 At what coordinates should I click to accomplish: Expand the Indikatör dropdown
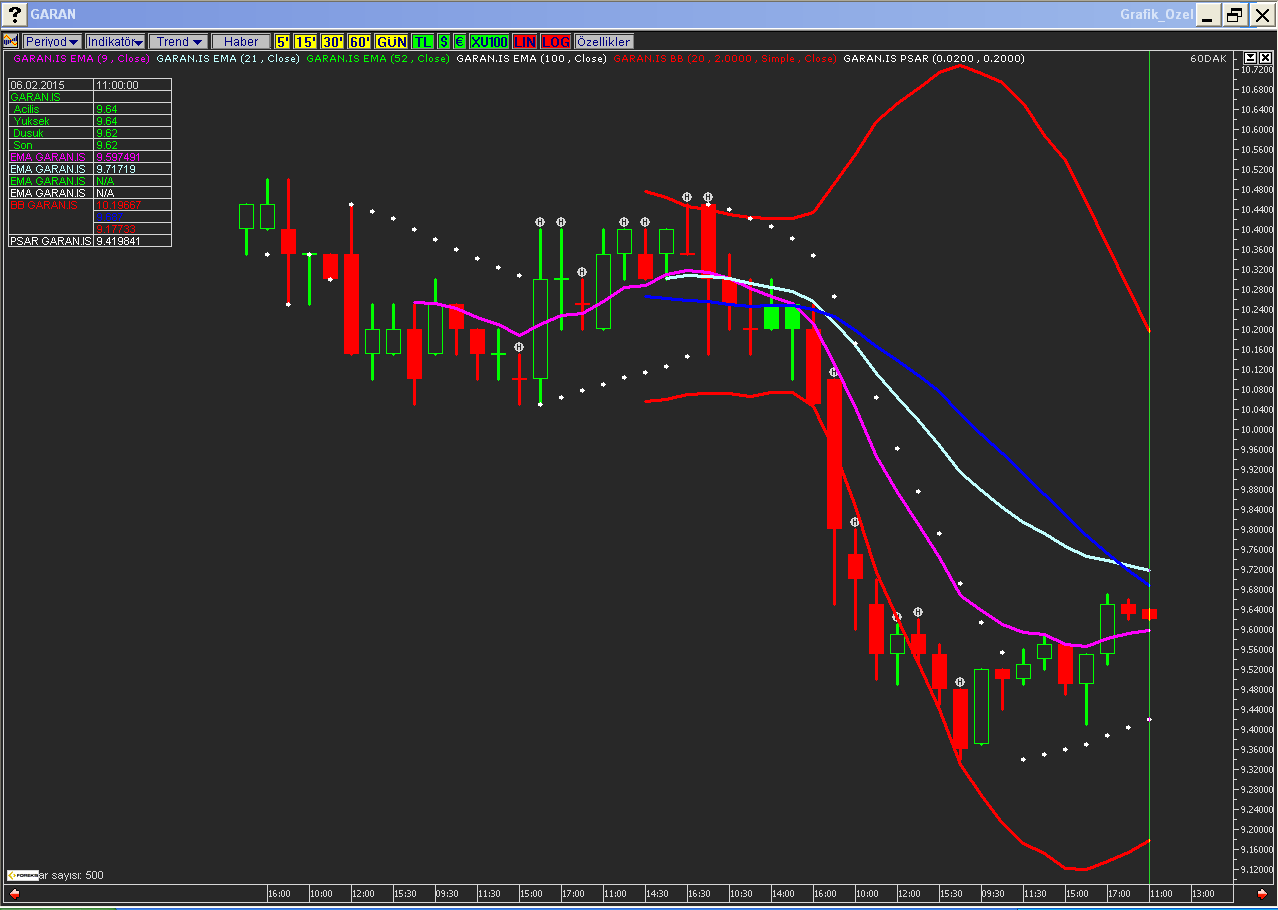click(116, 41)
